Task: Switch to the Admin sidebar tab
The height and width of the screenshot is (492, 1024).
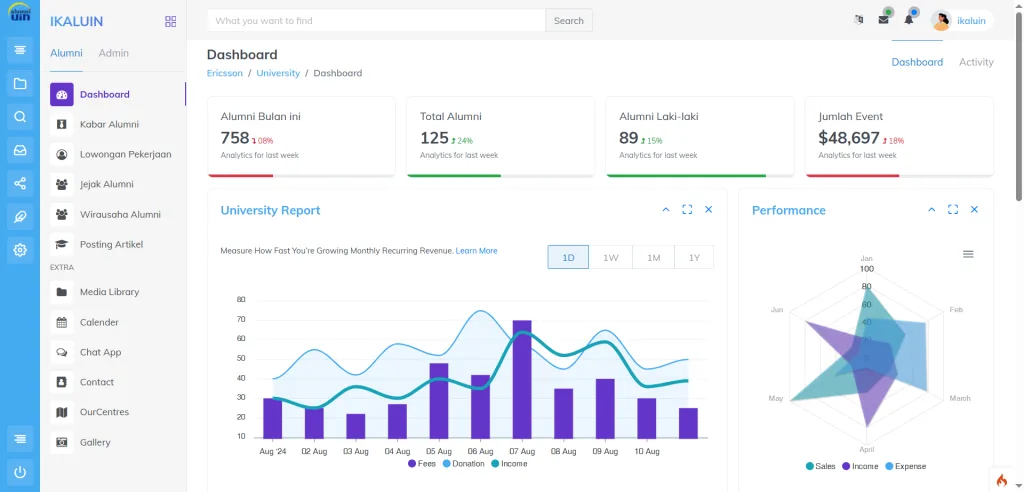Action: click(x=114, y=53)
